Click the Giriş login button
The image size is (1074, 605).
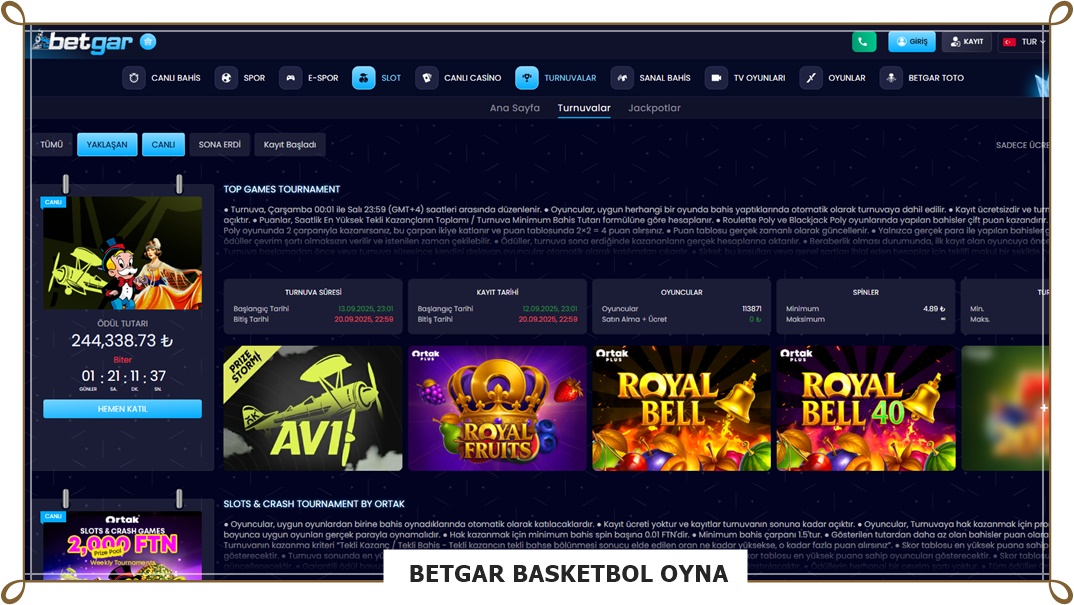911,42
